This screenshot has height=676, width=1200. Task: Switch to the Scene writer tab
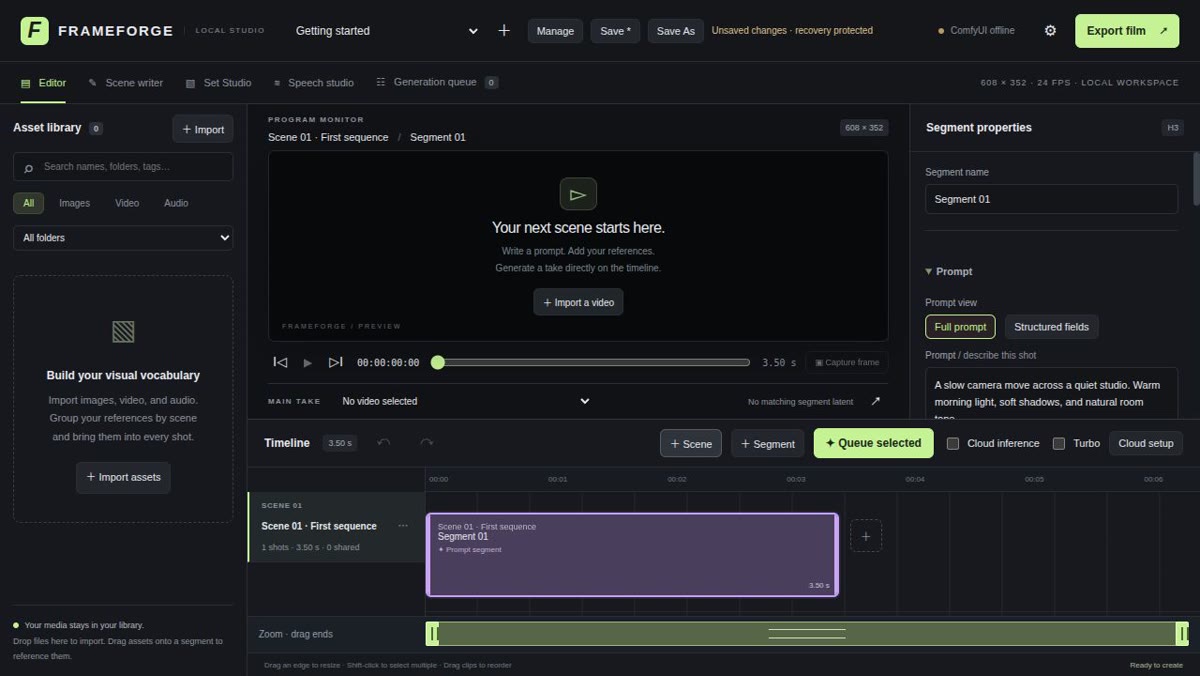pyautogui.click(x=126, y=83)
